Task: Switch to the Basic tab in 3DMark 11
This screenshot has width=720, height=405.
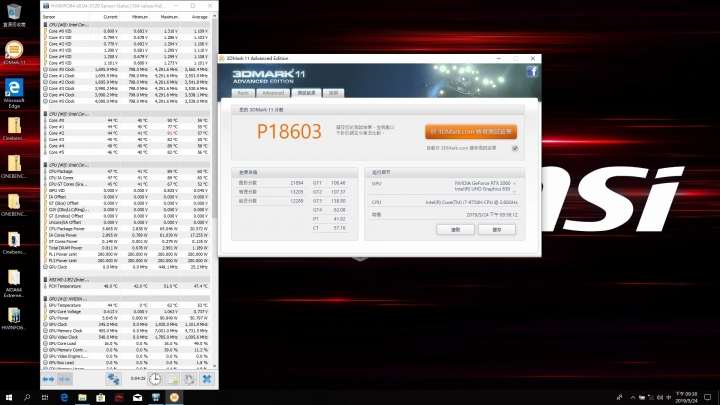Action: 243,93
